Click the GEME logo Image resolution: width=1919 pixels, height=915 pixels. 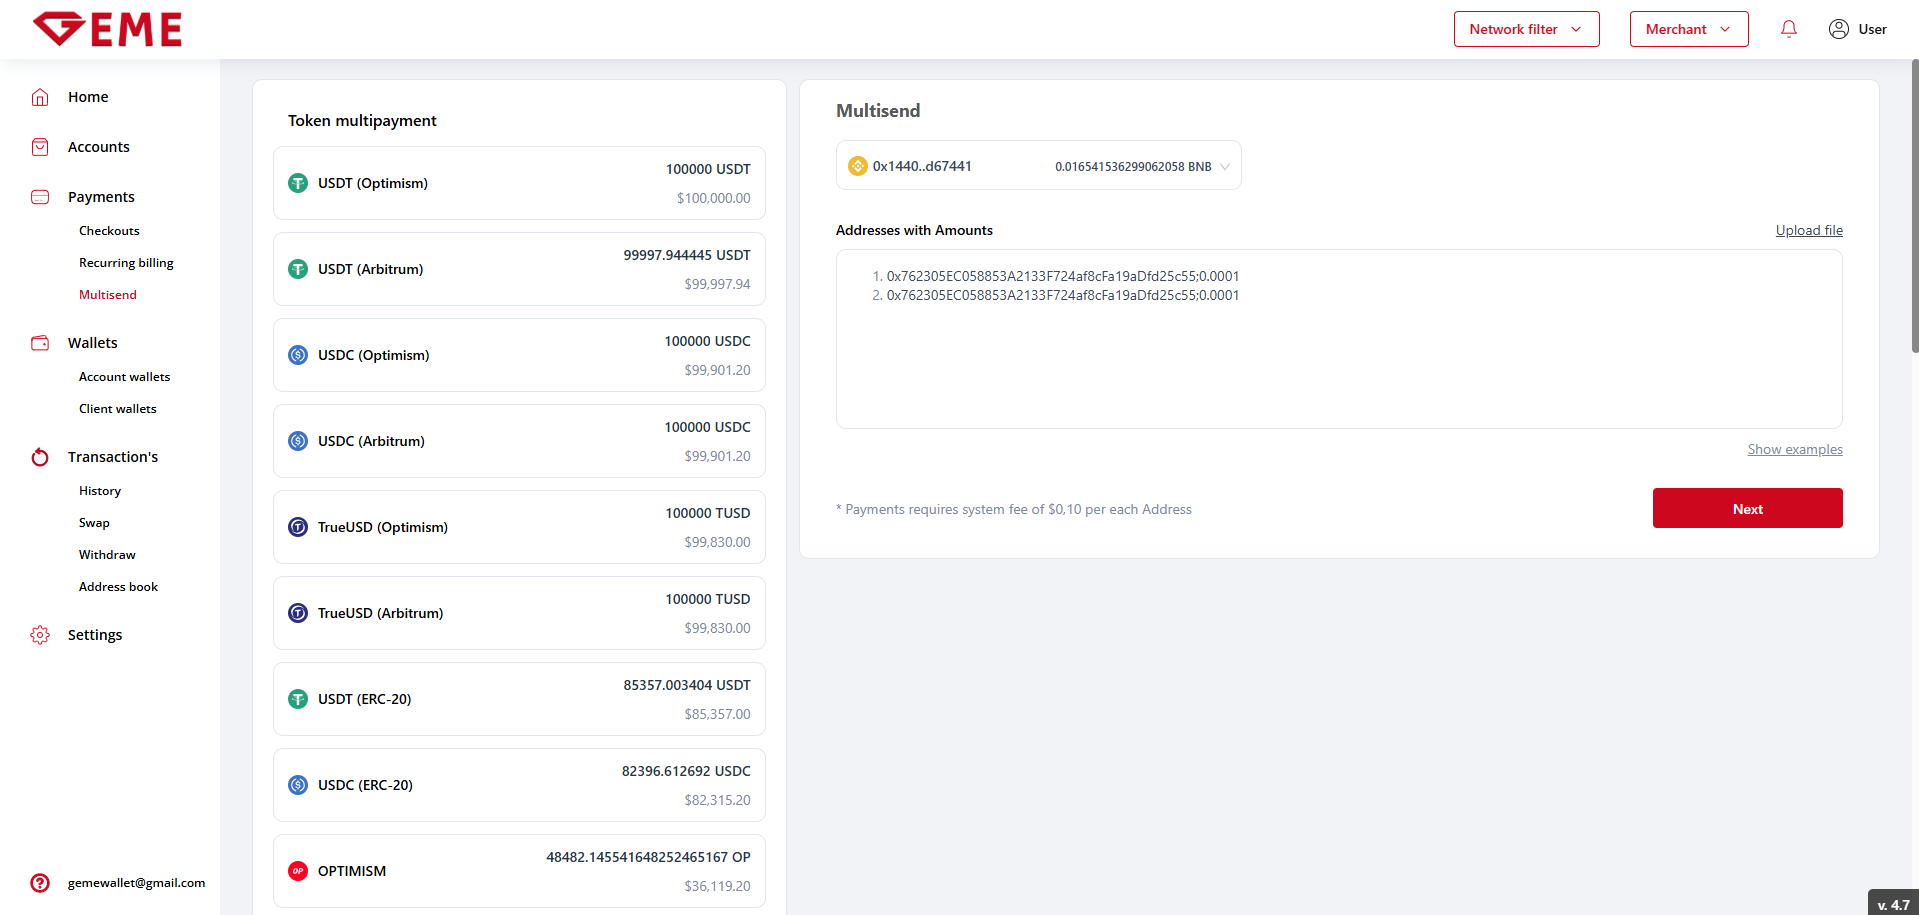click(x=107, y=29)
